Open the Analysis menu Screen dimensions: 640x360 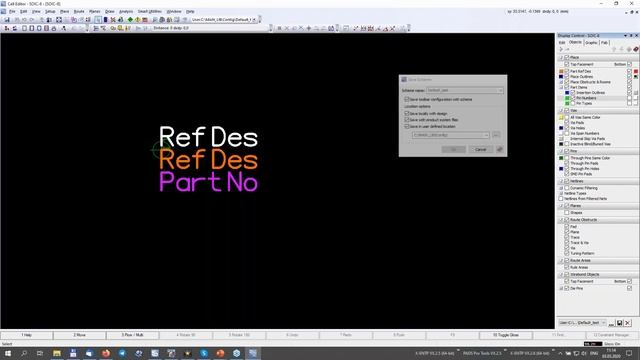[126, 11]
